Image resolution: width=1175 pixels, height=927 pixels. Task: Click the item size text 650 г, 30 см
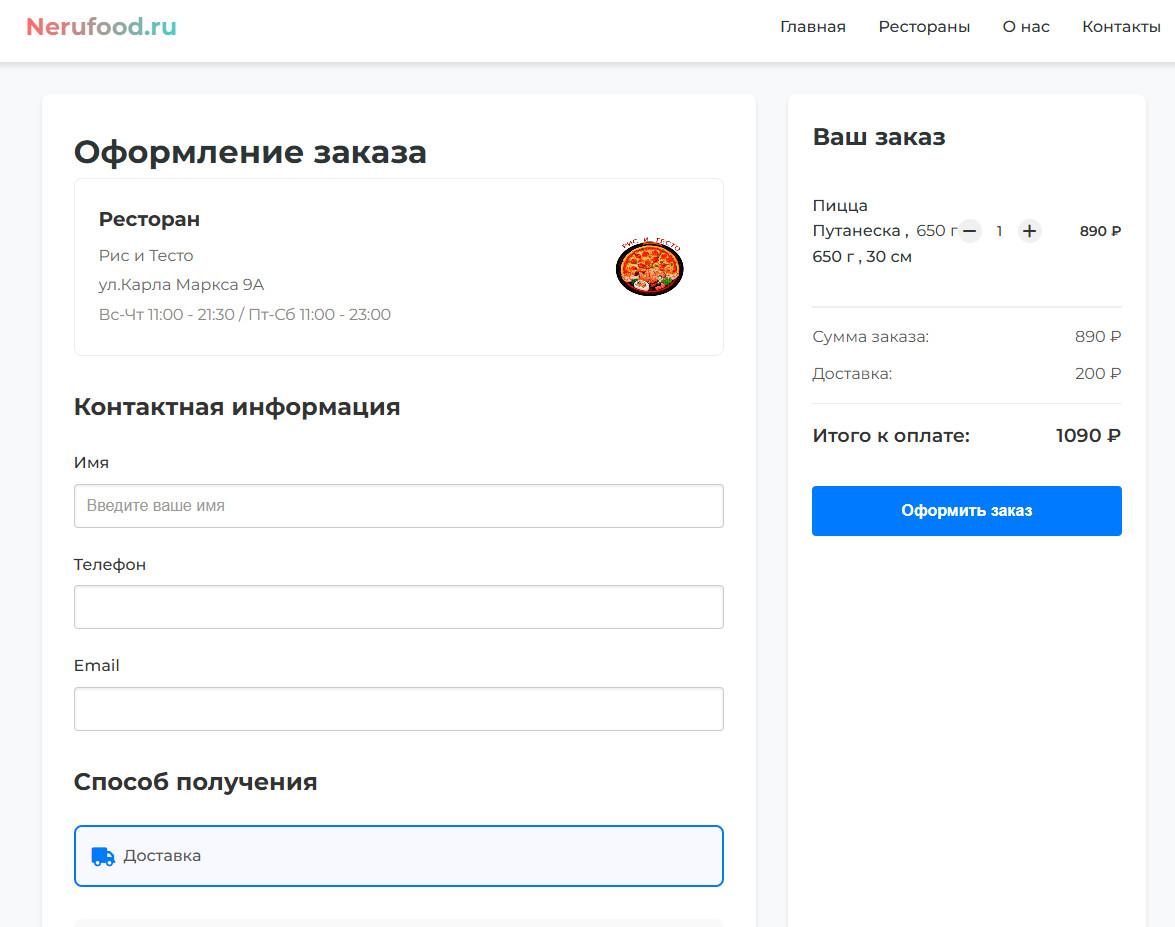pyautogui.click(x=862, y=256)
